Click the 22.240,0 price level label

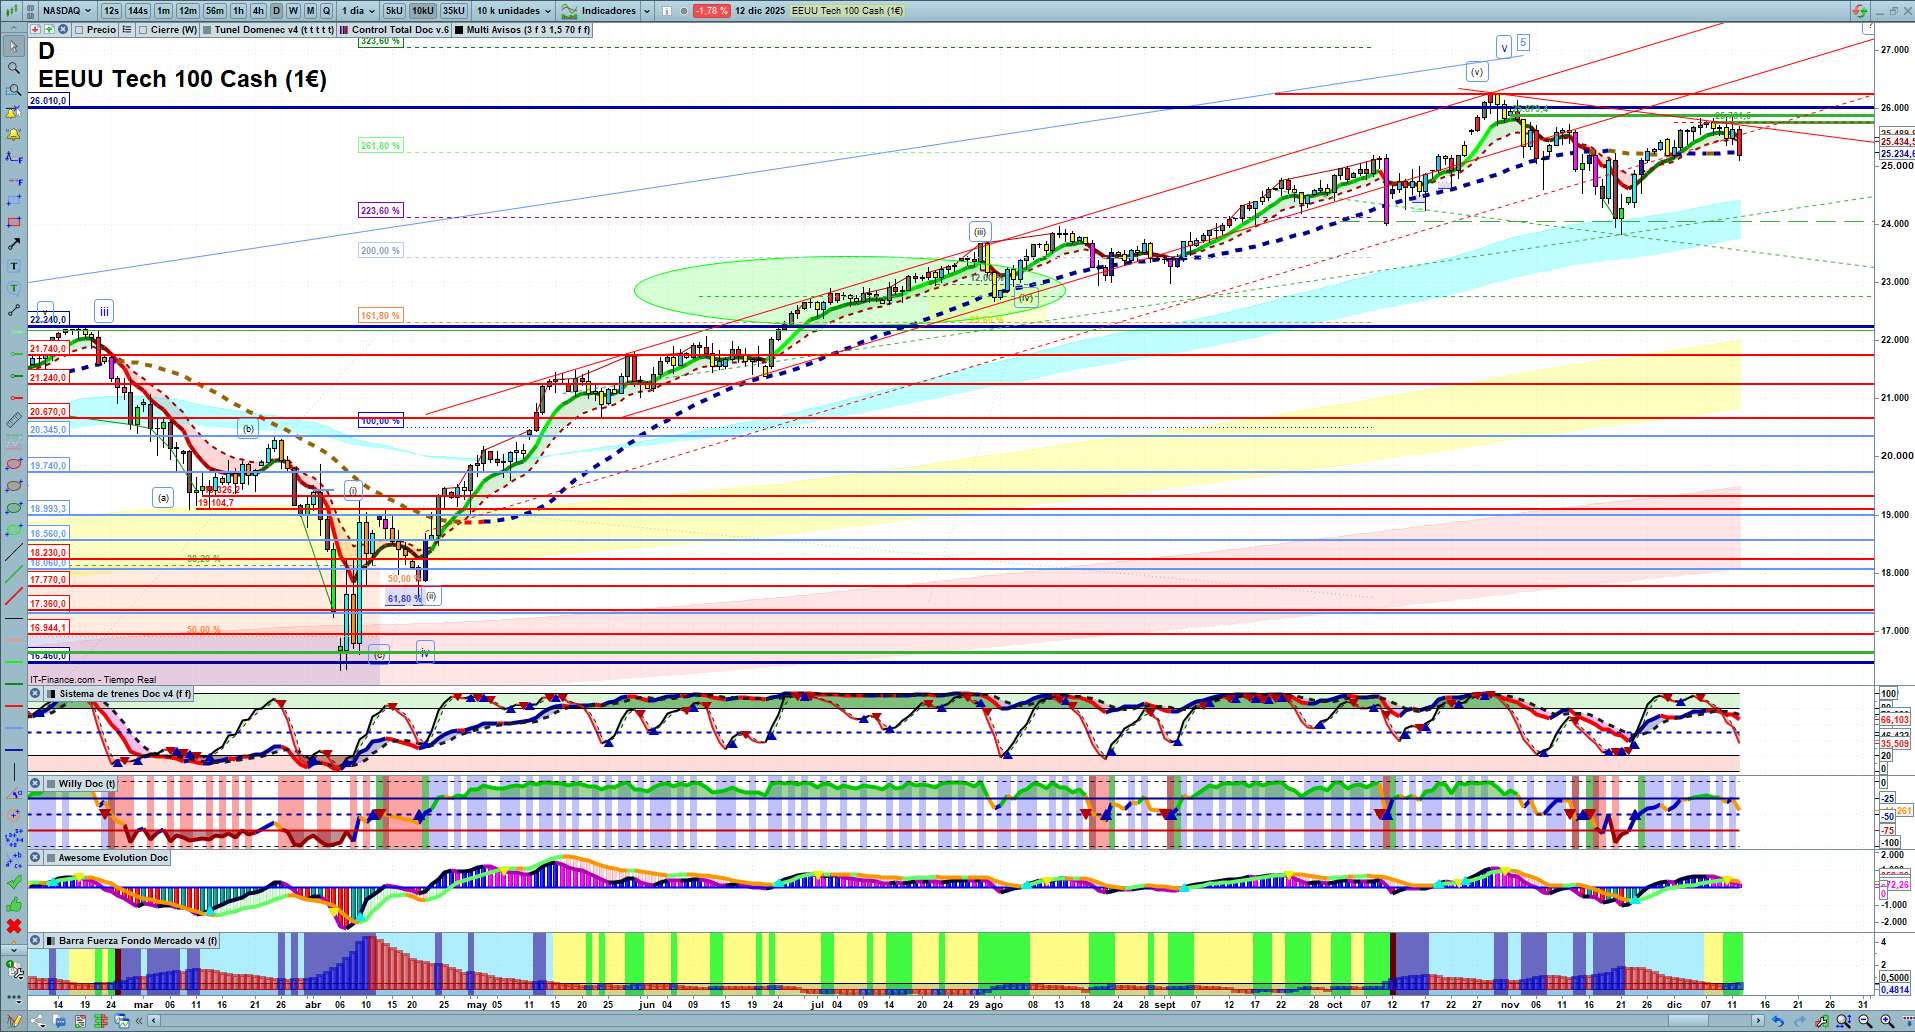tap(49, 320)
